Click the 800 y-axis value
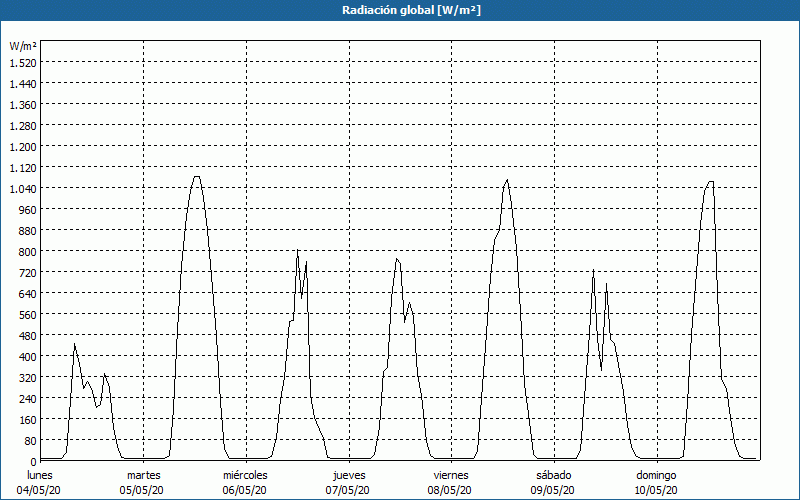This screenshot has width=800, height=500. [x=27, y=252]
